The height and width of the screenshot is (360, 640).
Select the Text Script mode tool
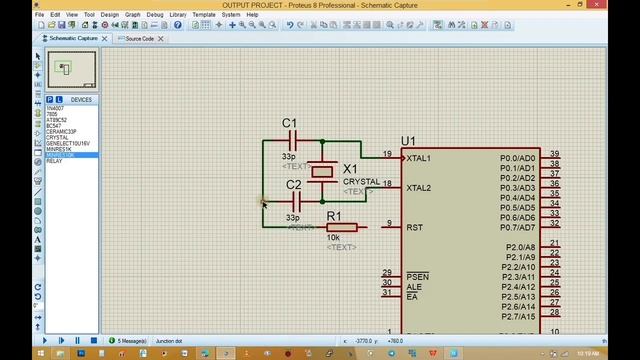[38, 94]
